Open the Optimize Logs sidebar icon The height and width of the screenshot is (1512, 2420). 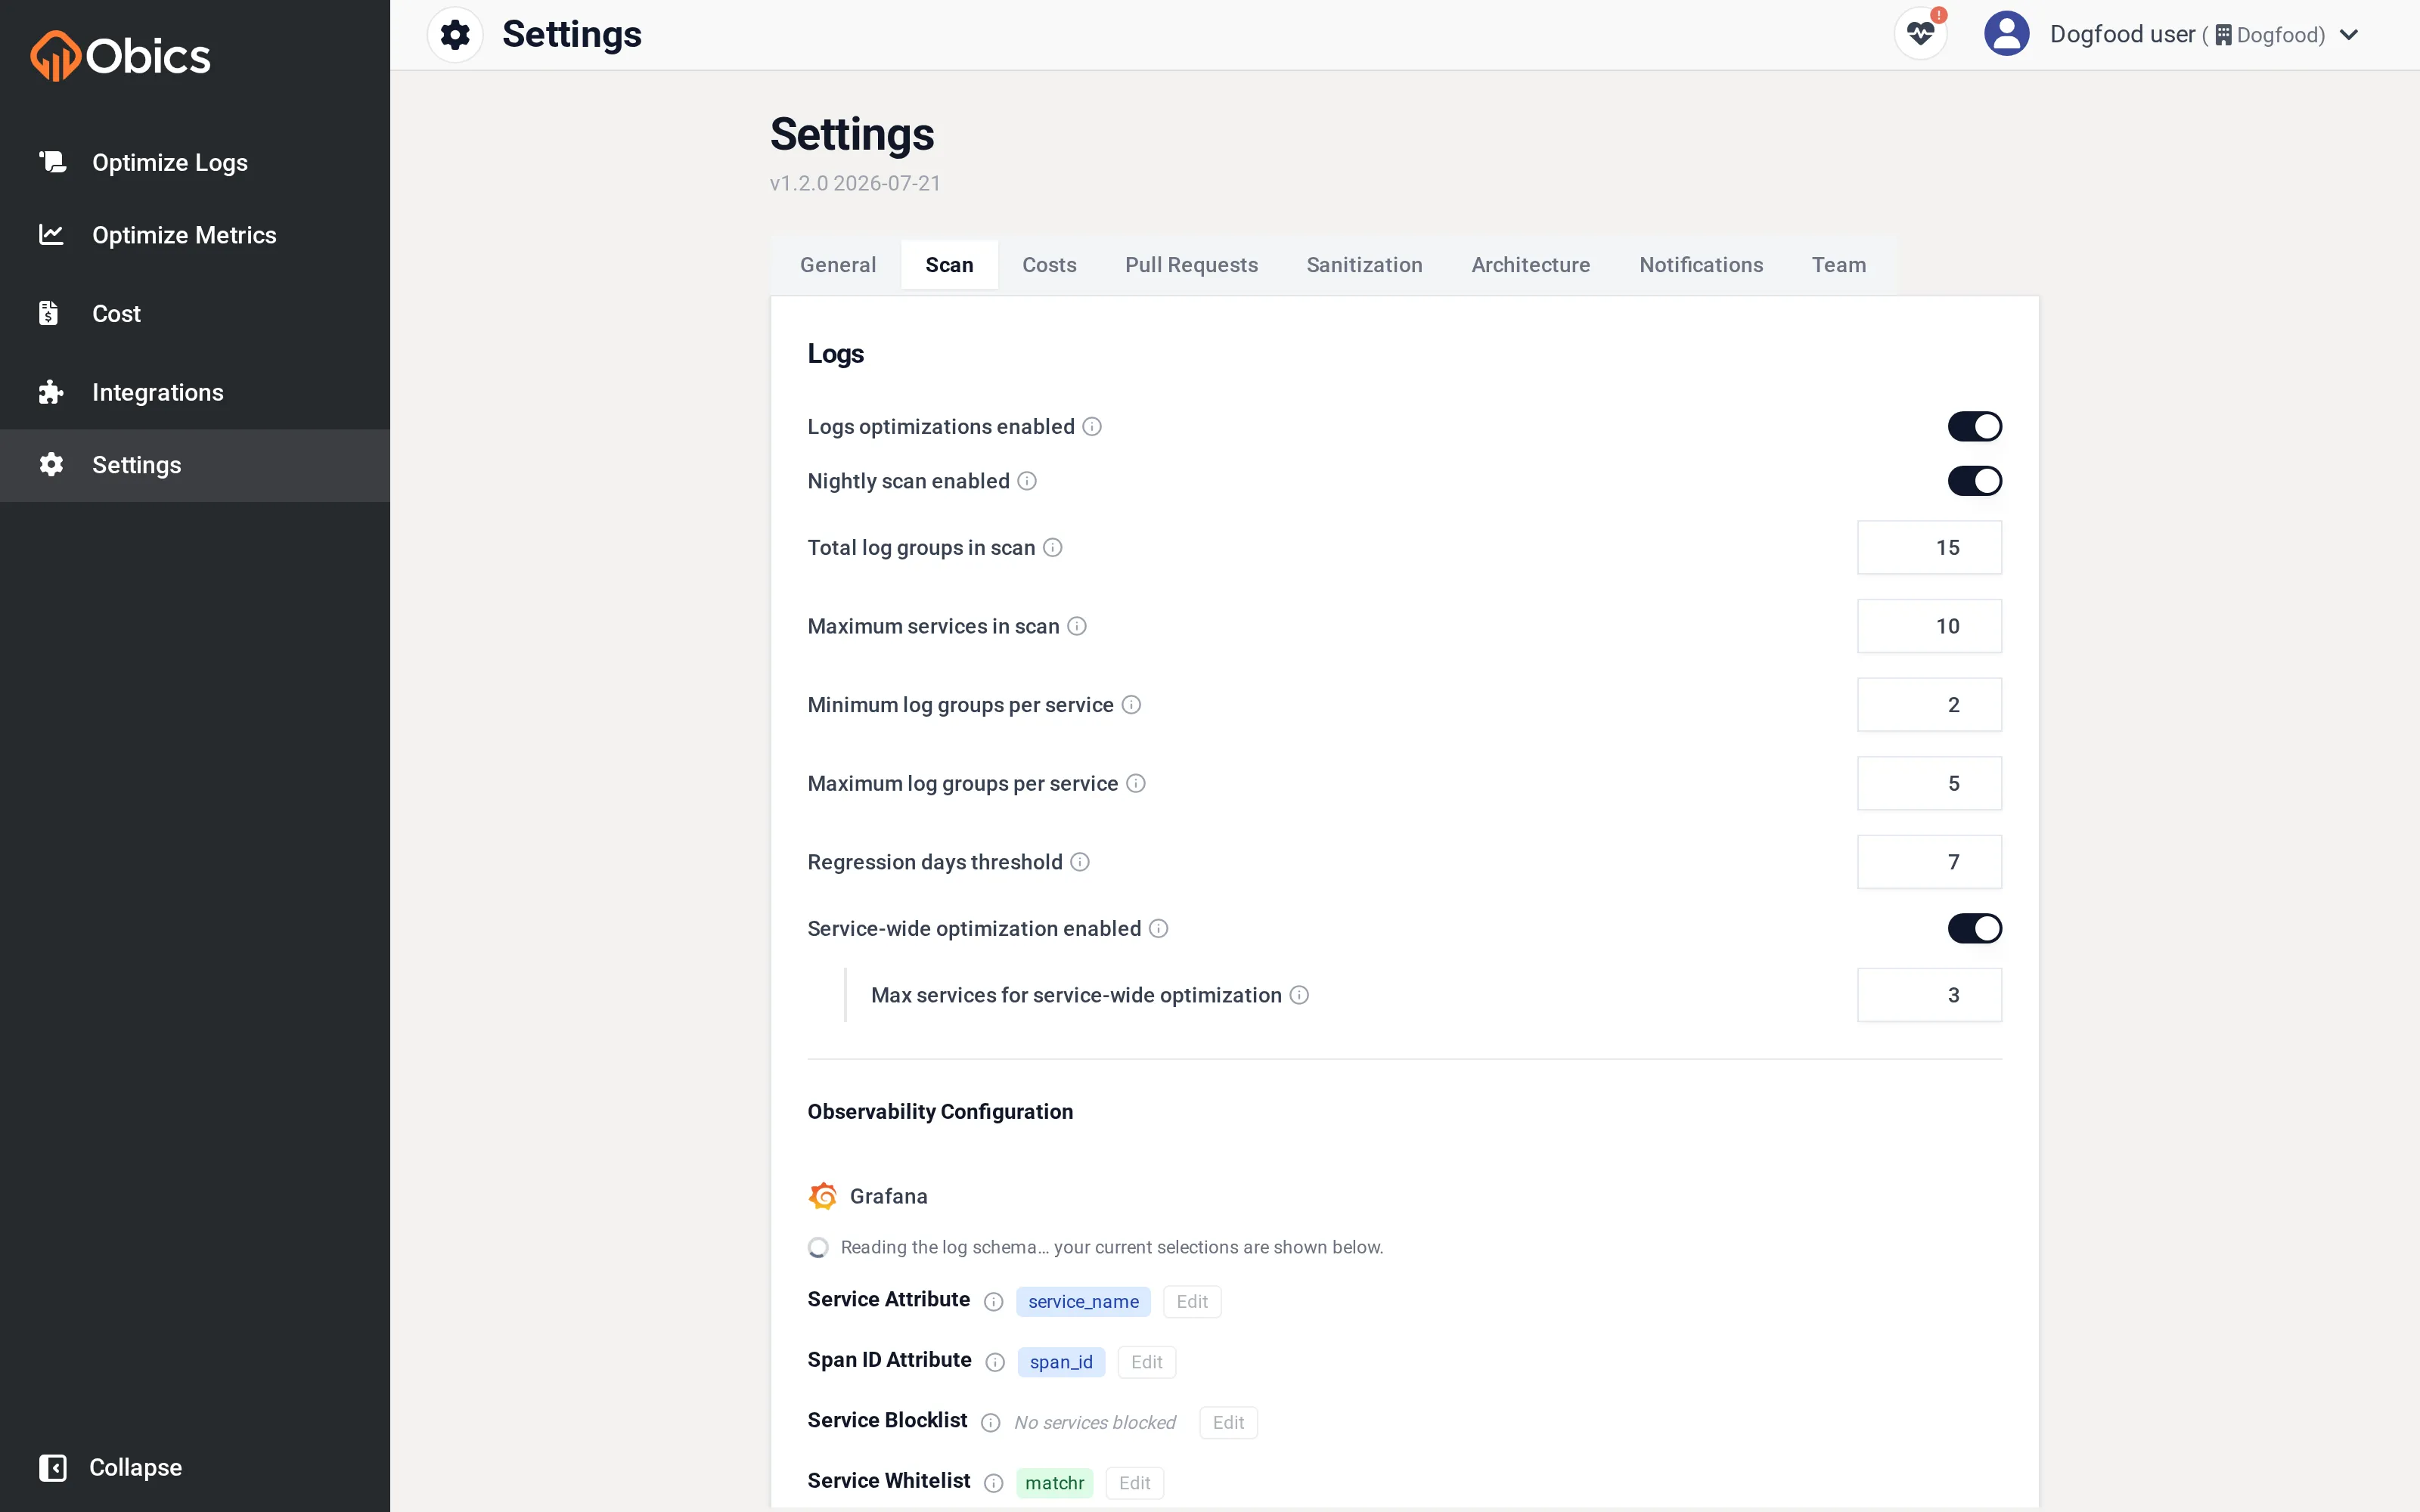click(x=52, y=162)
